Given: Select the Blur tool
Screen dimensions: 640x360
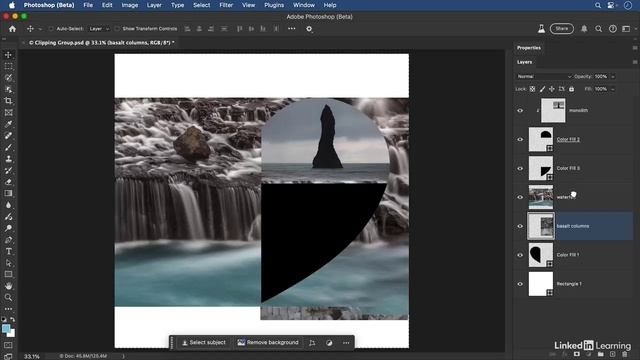Looking at the screenshot, I should tap(8, 205).
